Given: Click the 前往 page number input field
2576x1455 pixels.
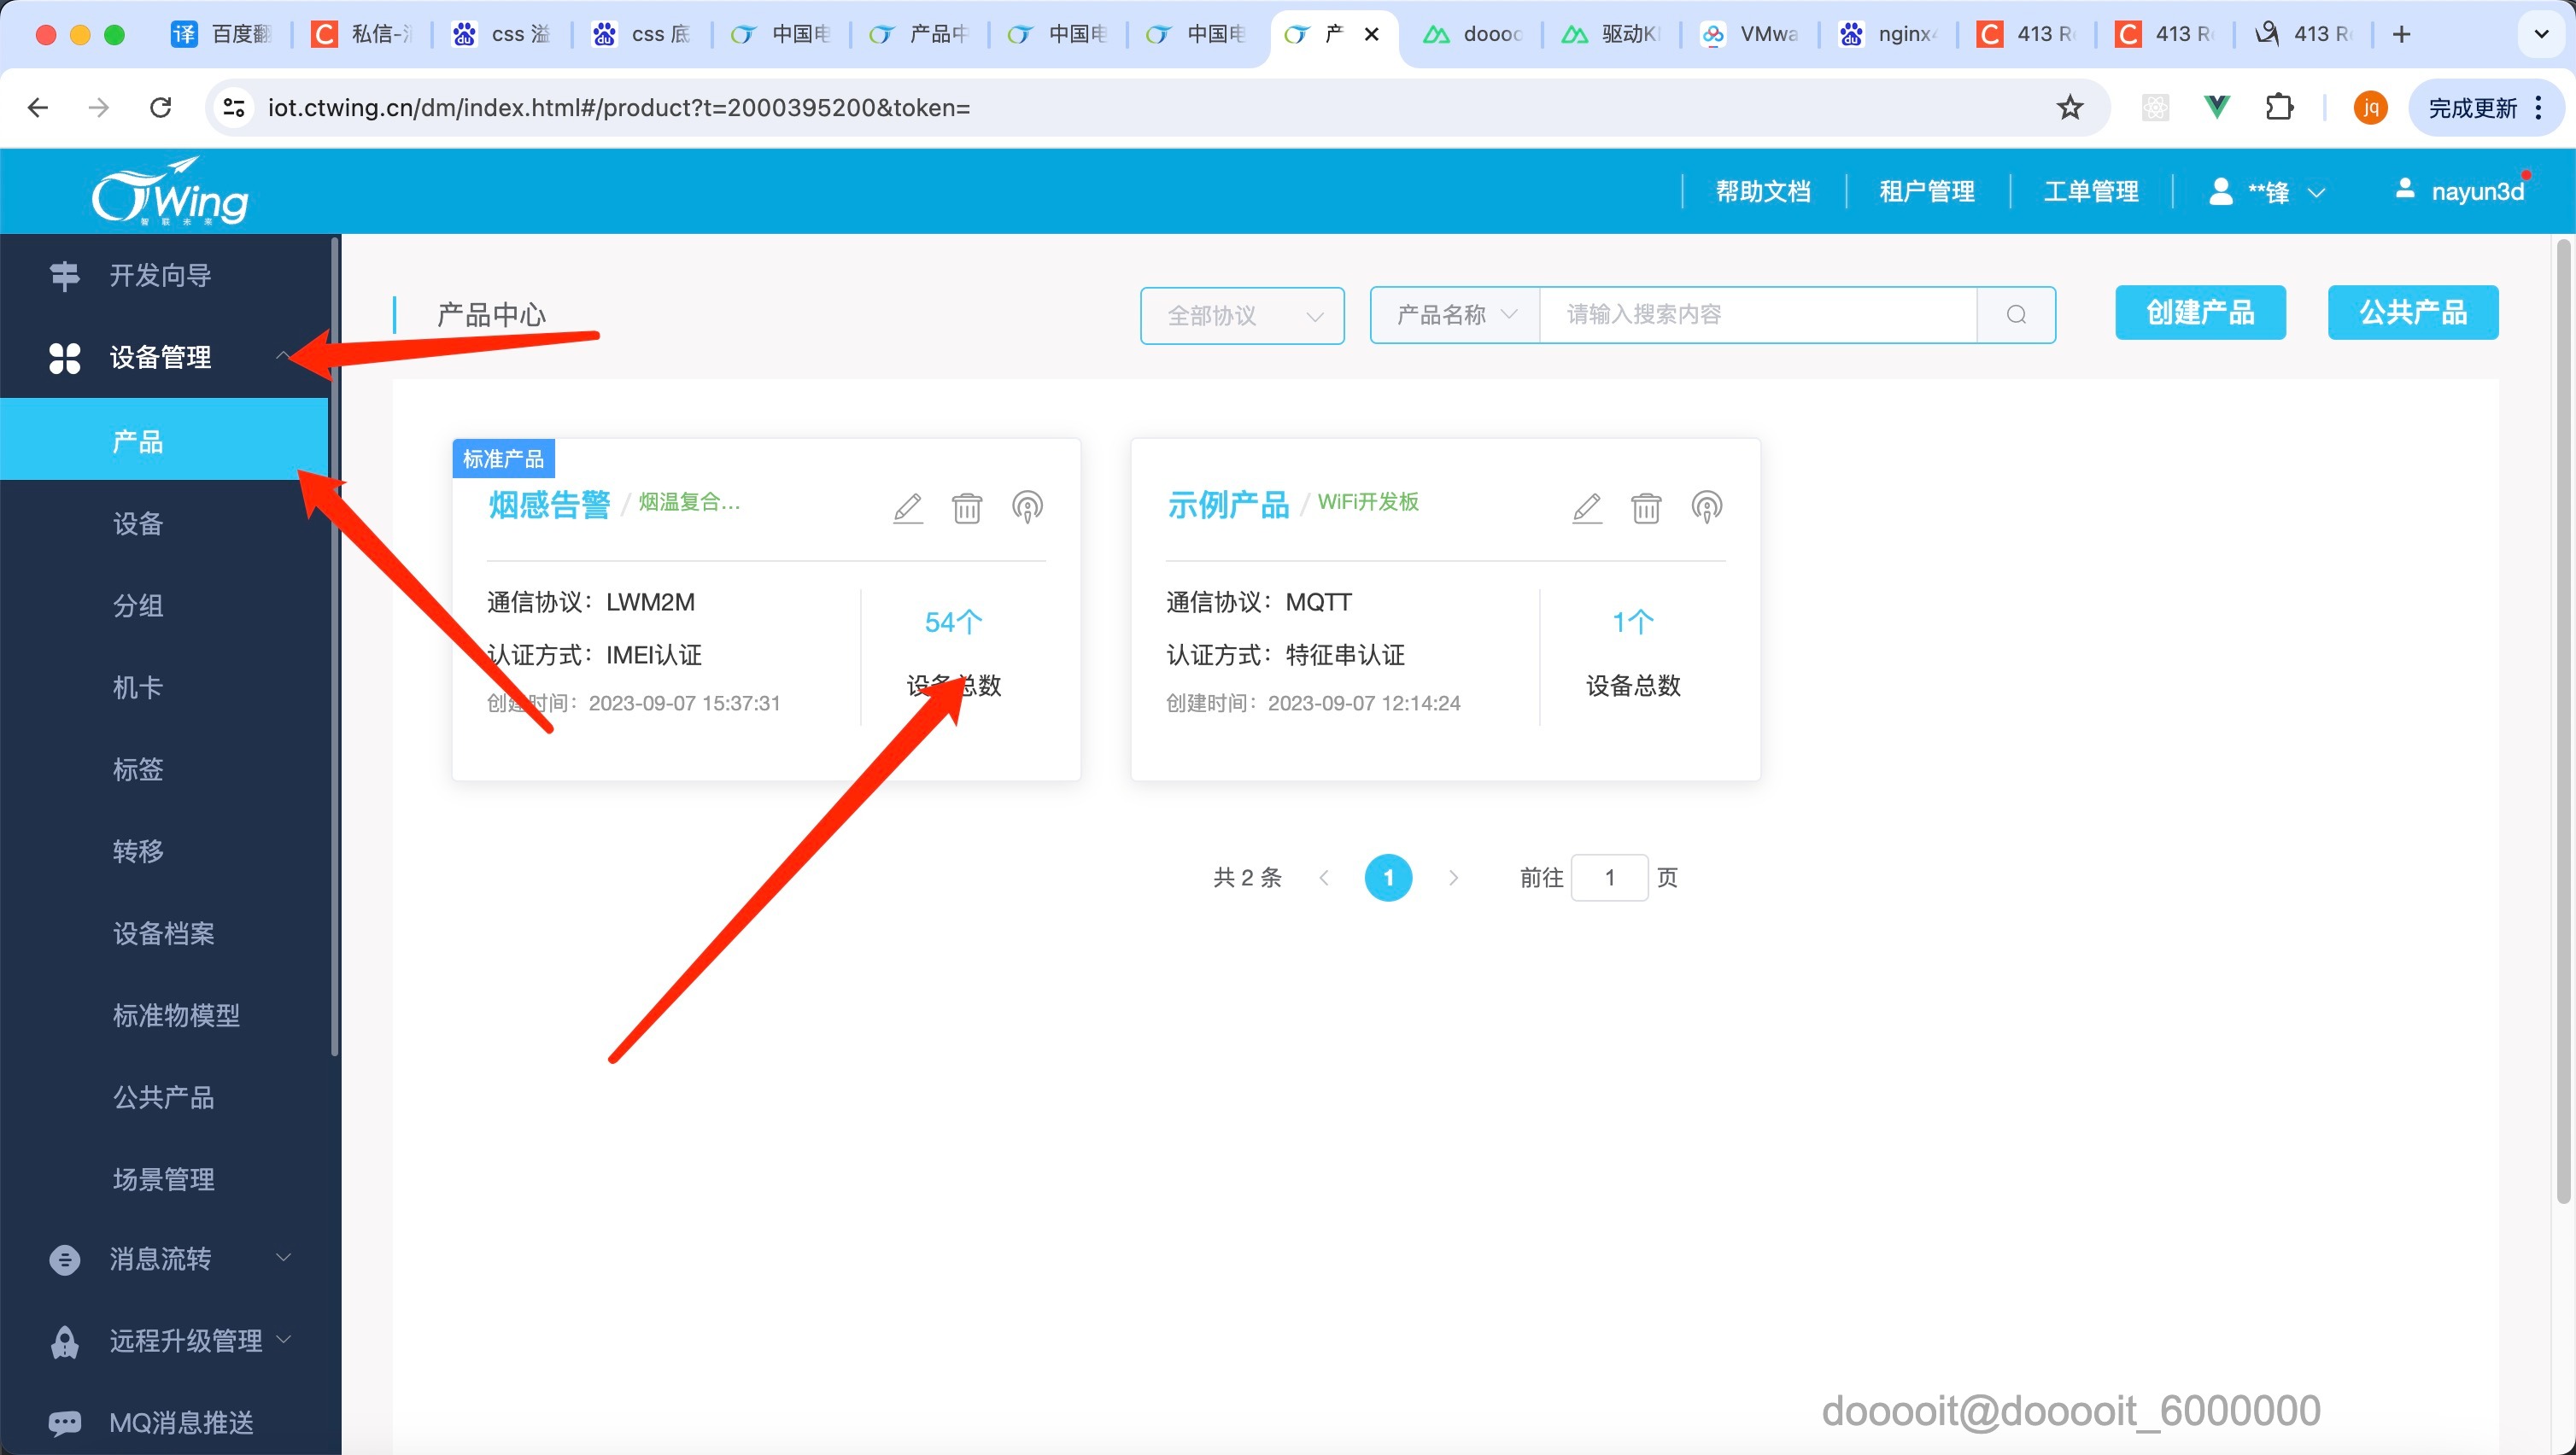Looking at the screenshot, I should [x=1610, y=877].
